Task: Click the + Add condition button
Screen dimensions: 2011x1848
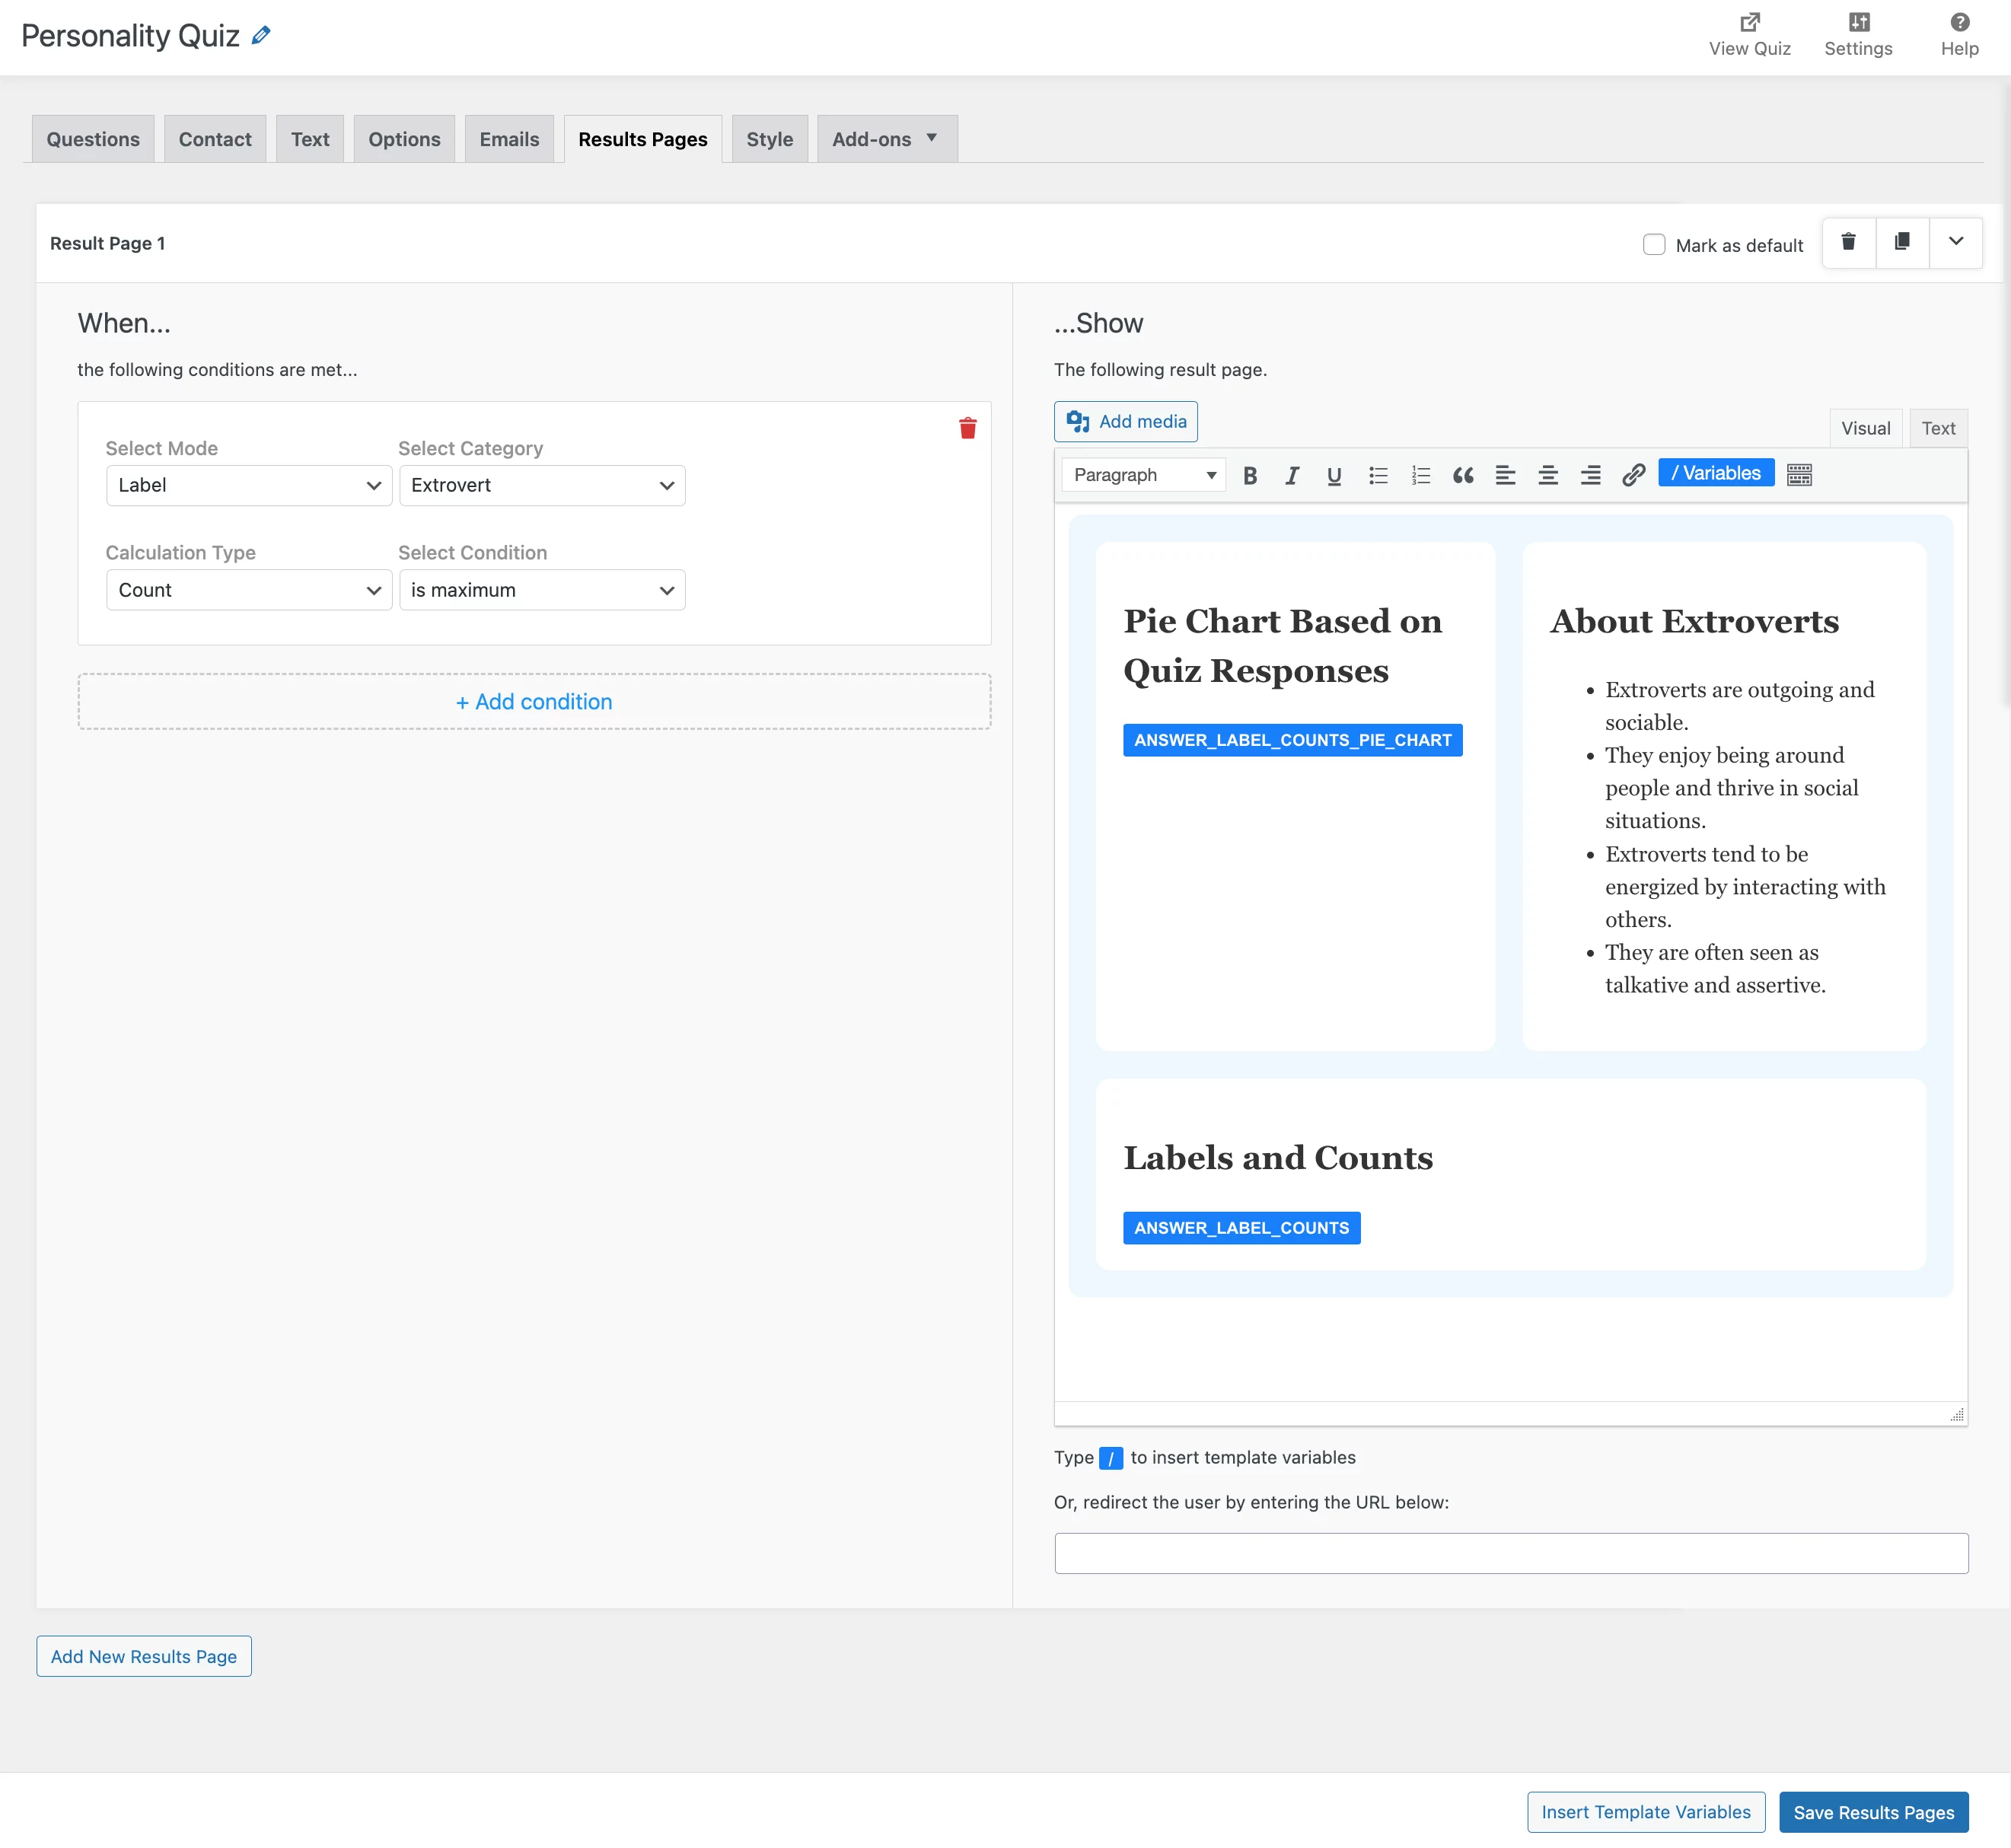Action: pos(534,702)
